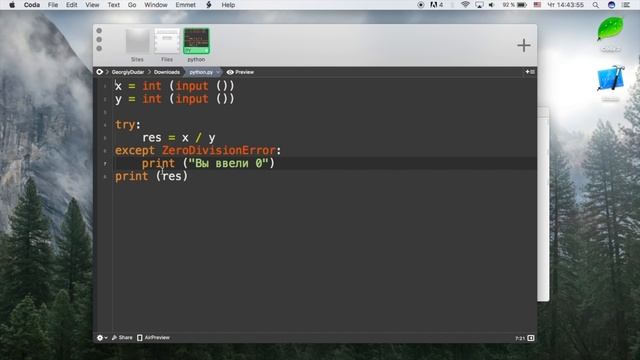Go to GeorgiyDudar folder in path bar

(128, 72)
